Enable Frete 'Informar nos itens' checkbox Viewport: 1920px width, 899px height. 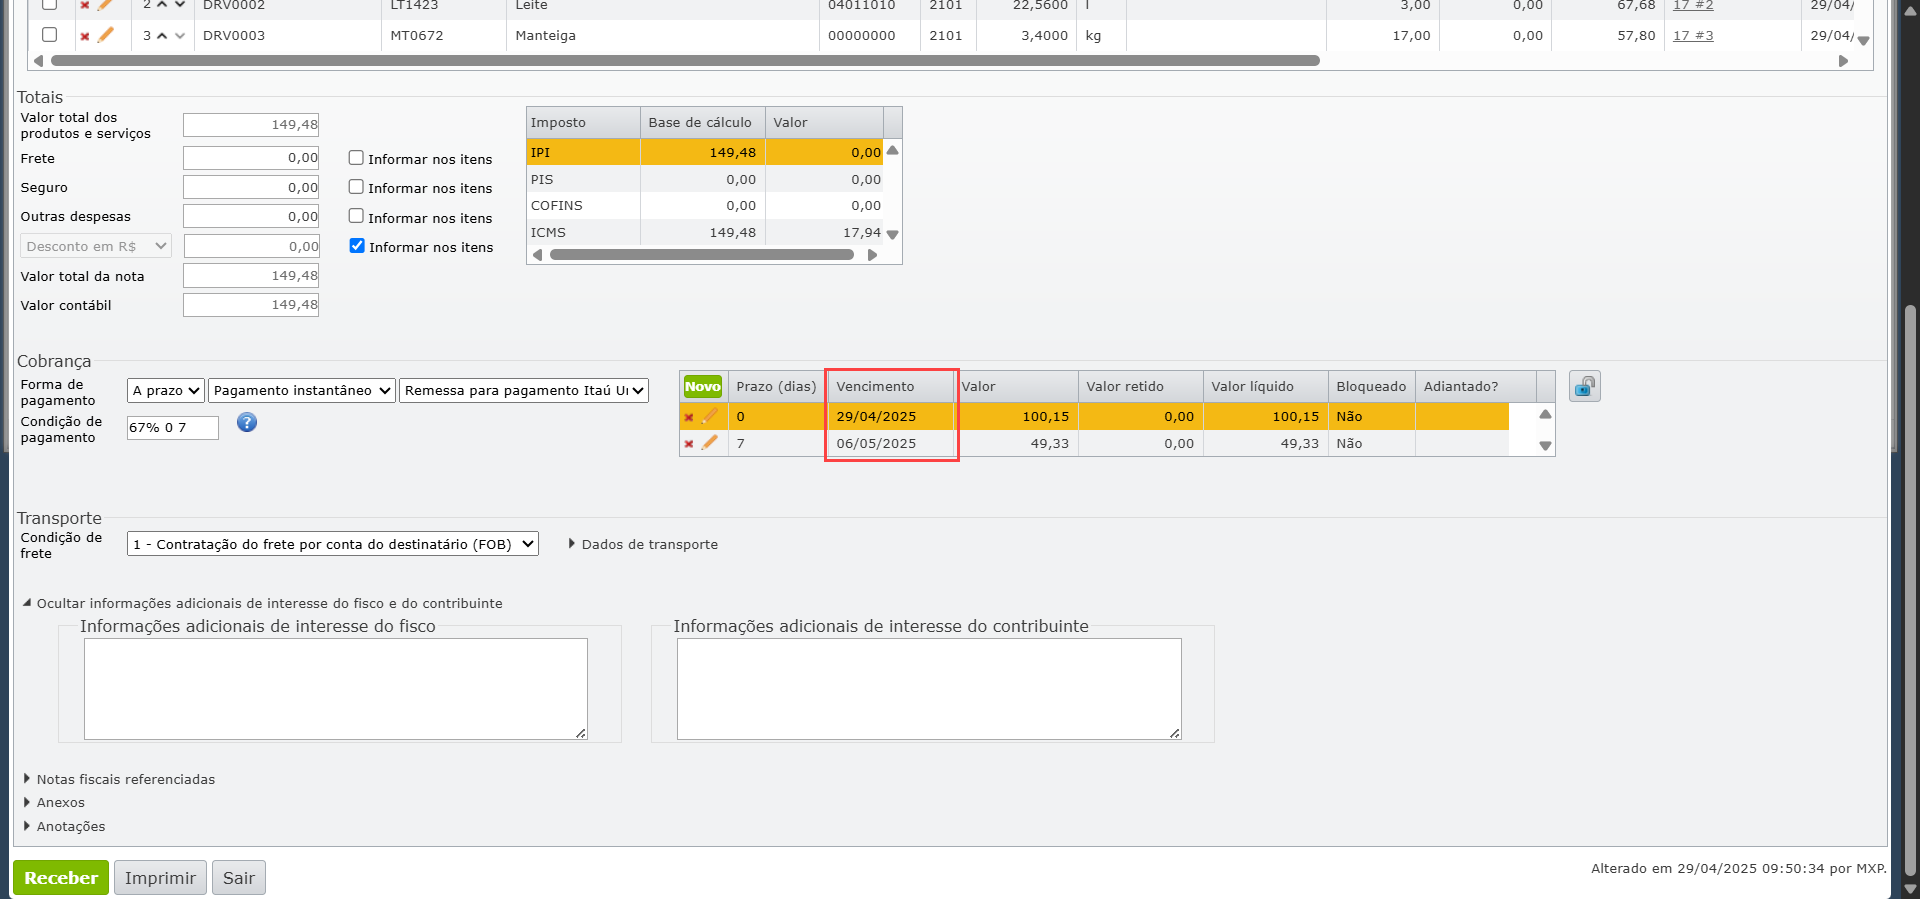tap(356, 158)
